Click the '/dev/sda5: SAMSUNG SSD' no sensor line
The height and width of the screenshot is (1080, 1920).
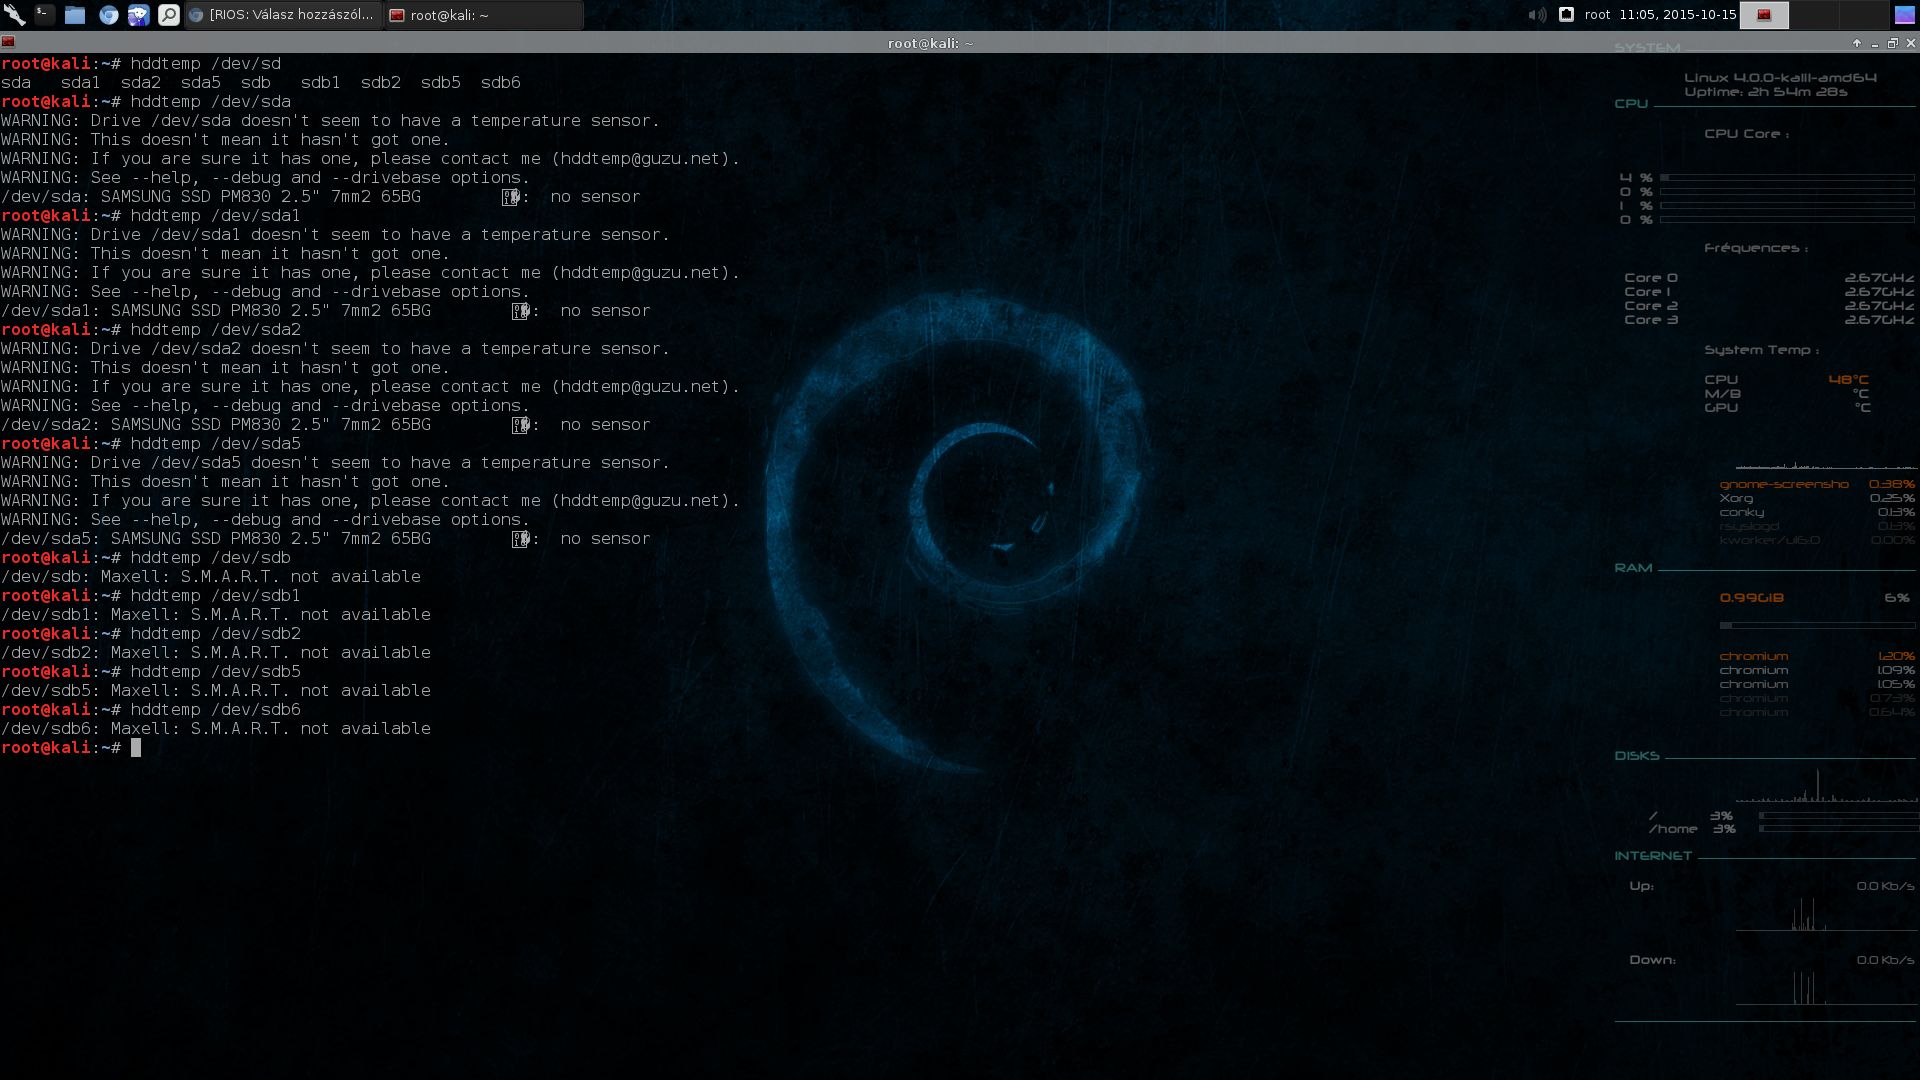(325, 539)
